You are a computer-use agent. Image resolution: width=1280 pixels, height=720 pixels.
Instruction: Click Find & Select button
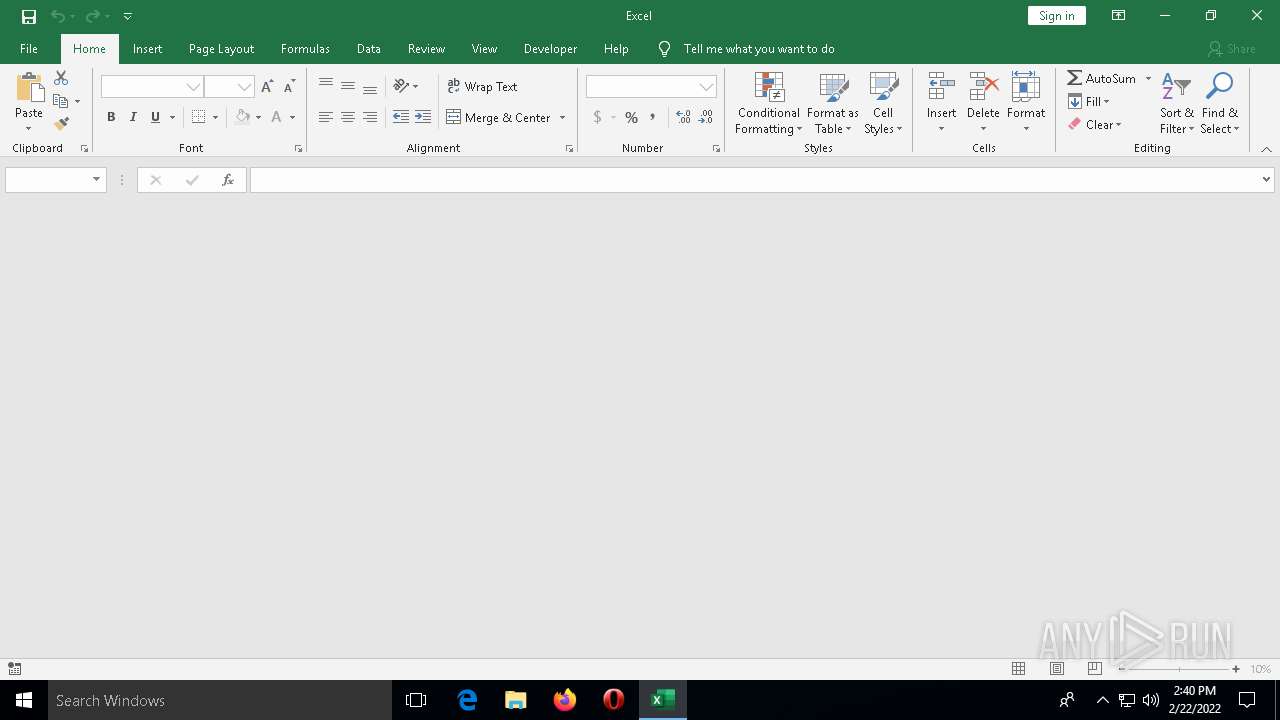1220,104
